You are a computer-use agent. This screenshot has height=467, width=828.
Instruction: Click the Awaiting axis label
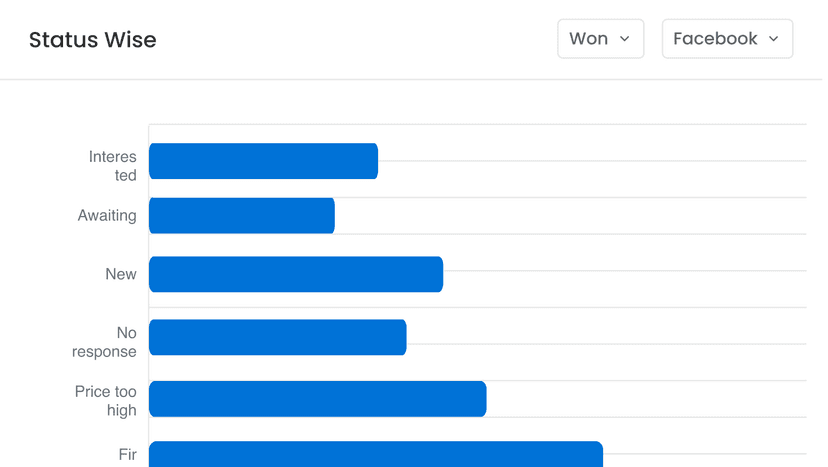(x=107, y=216)
